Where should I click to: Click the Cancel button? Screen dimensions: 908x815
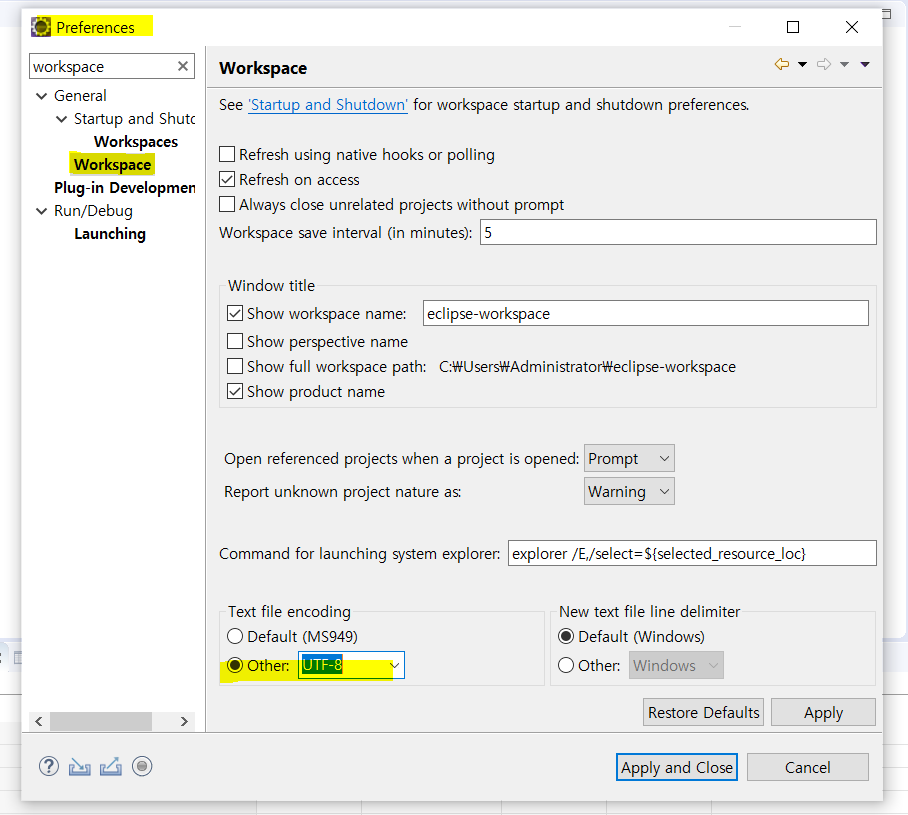pyautogui.click(x=807, y=767)
